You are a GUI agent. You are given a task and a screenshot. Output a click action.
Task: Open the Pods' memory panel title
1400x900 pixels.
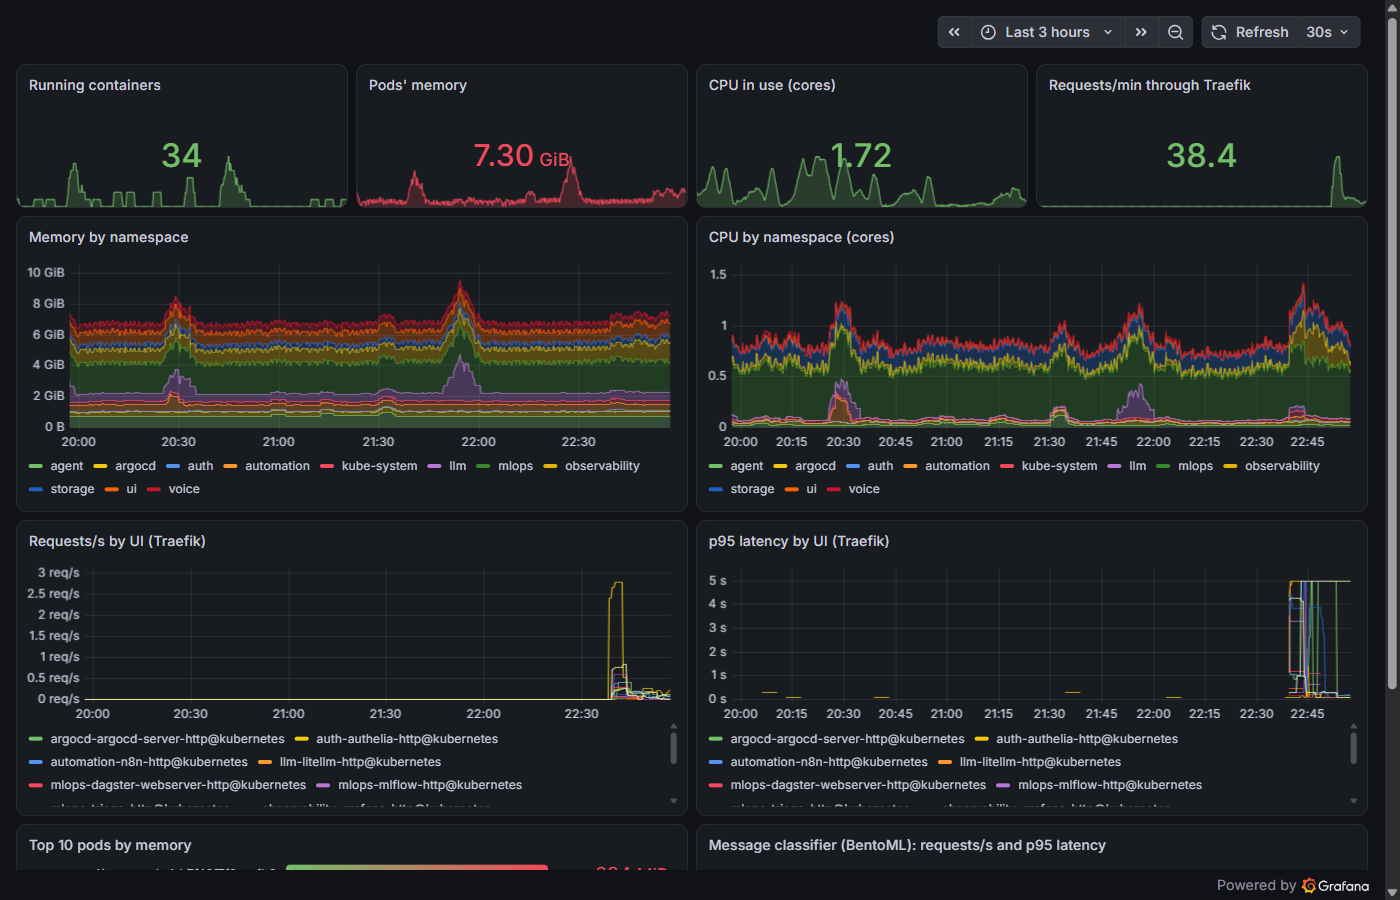click(x=418, y=85)
